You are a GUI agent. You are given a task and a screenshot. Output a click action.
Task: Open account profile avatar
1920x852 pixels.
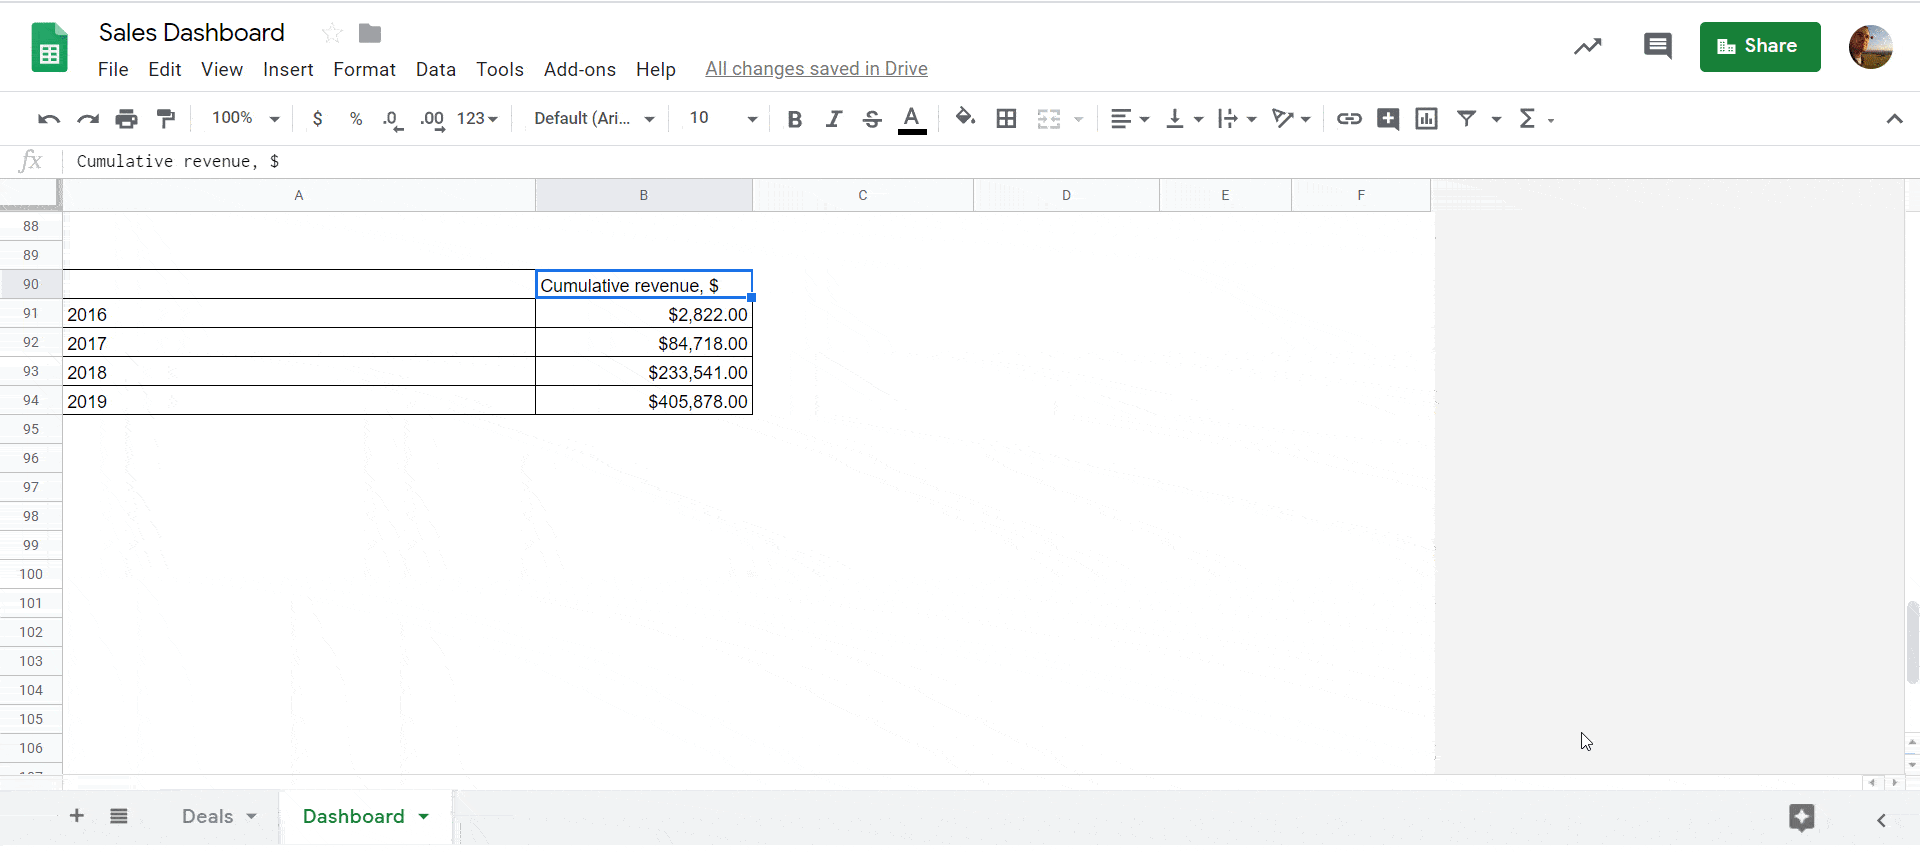click(x=1870, y=47)
